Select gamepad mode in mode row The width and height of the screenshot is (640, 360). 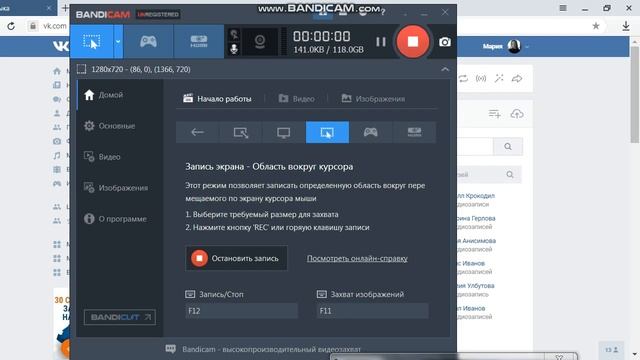[x=371, y=132]
